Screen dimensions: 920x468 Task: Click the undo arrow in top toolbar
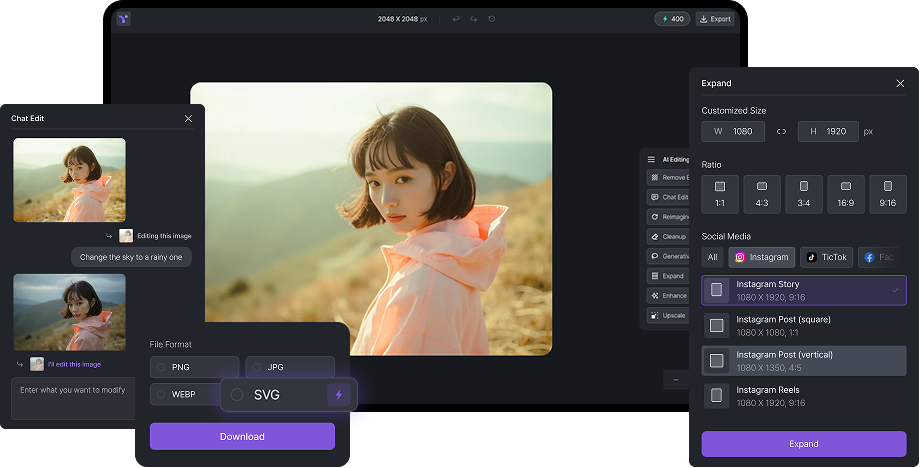click(456, 19)
